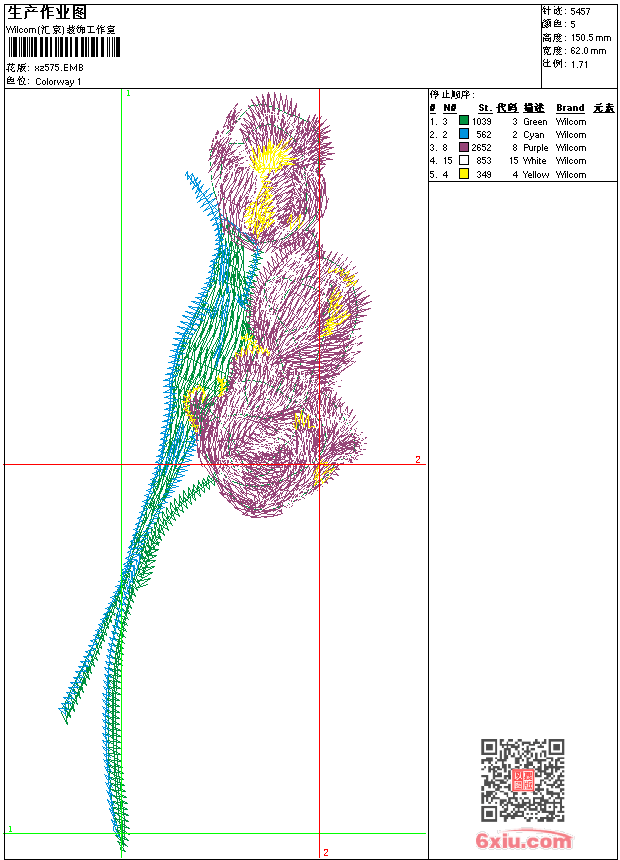The width and height of the screenshot is (620, 860).
Task: Click the White color swatch in row 4
Action: tap(464, 161)
